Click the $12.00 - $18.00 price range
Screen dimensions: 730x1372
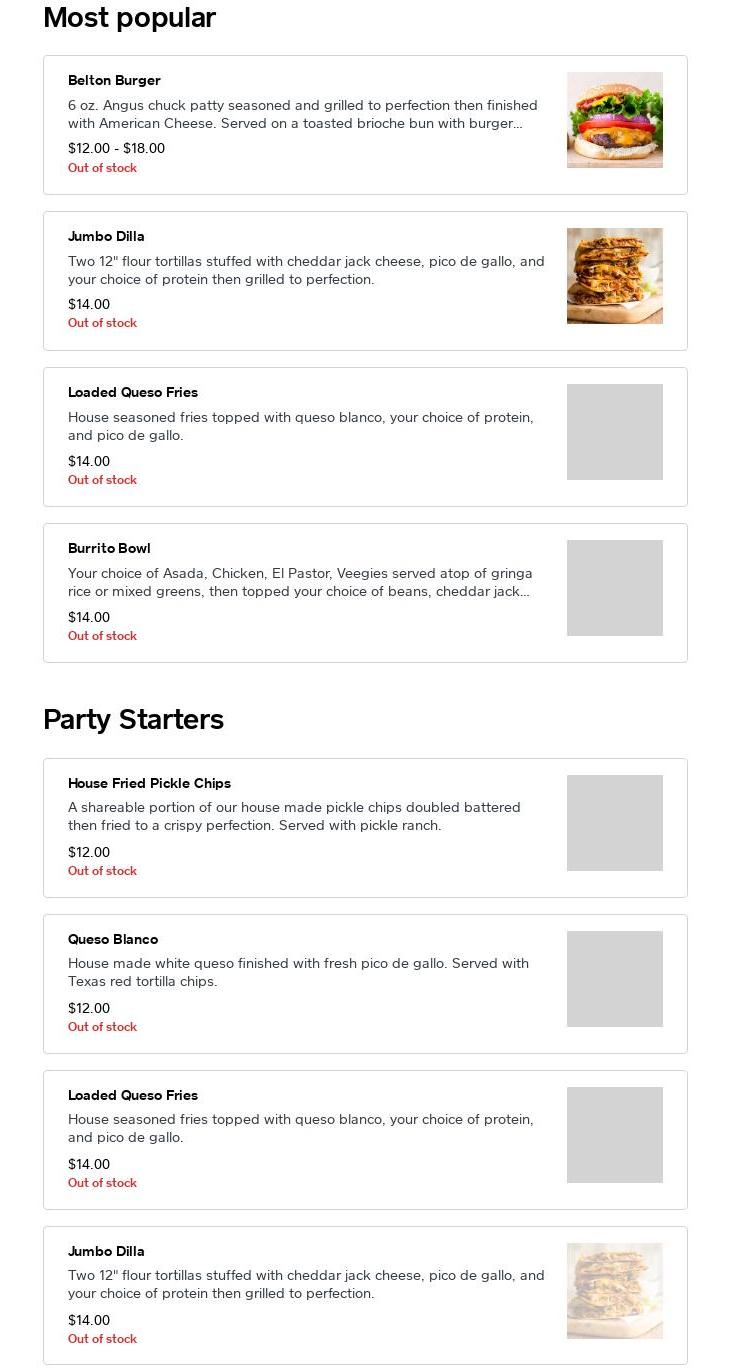[116, 148]
